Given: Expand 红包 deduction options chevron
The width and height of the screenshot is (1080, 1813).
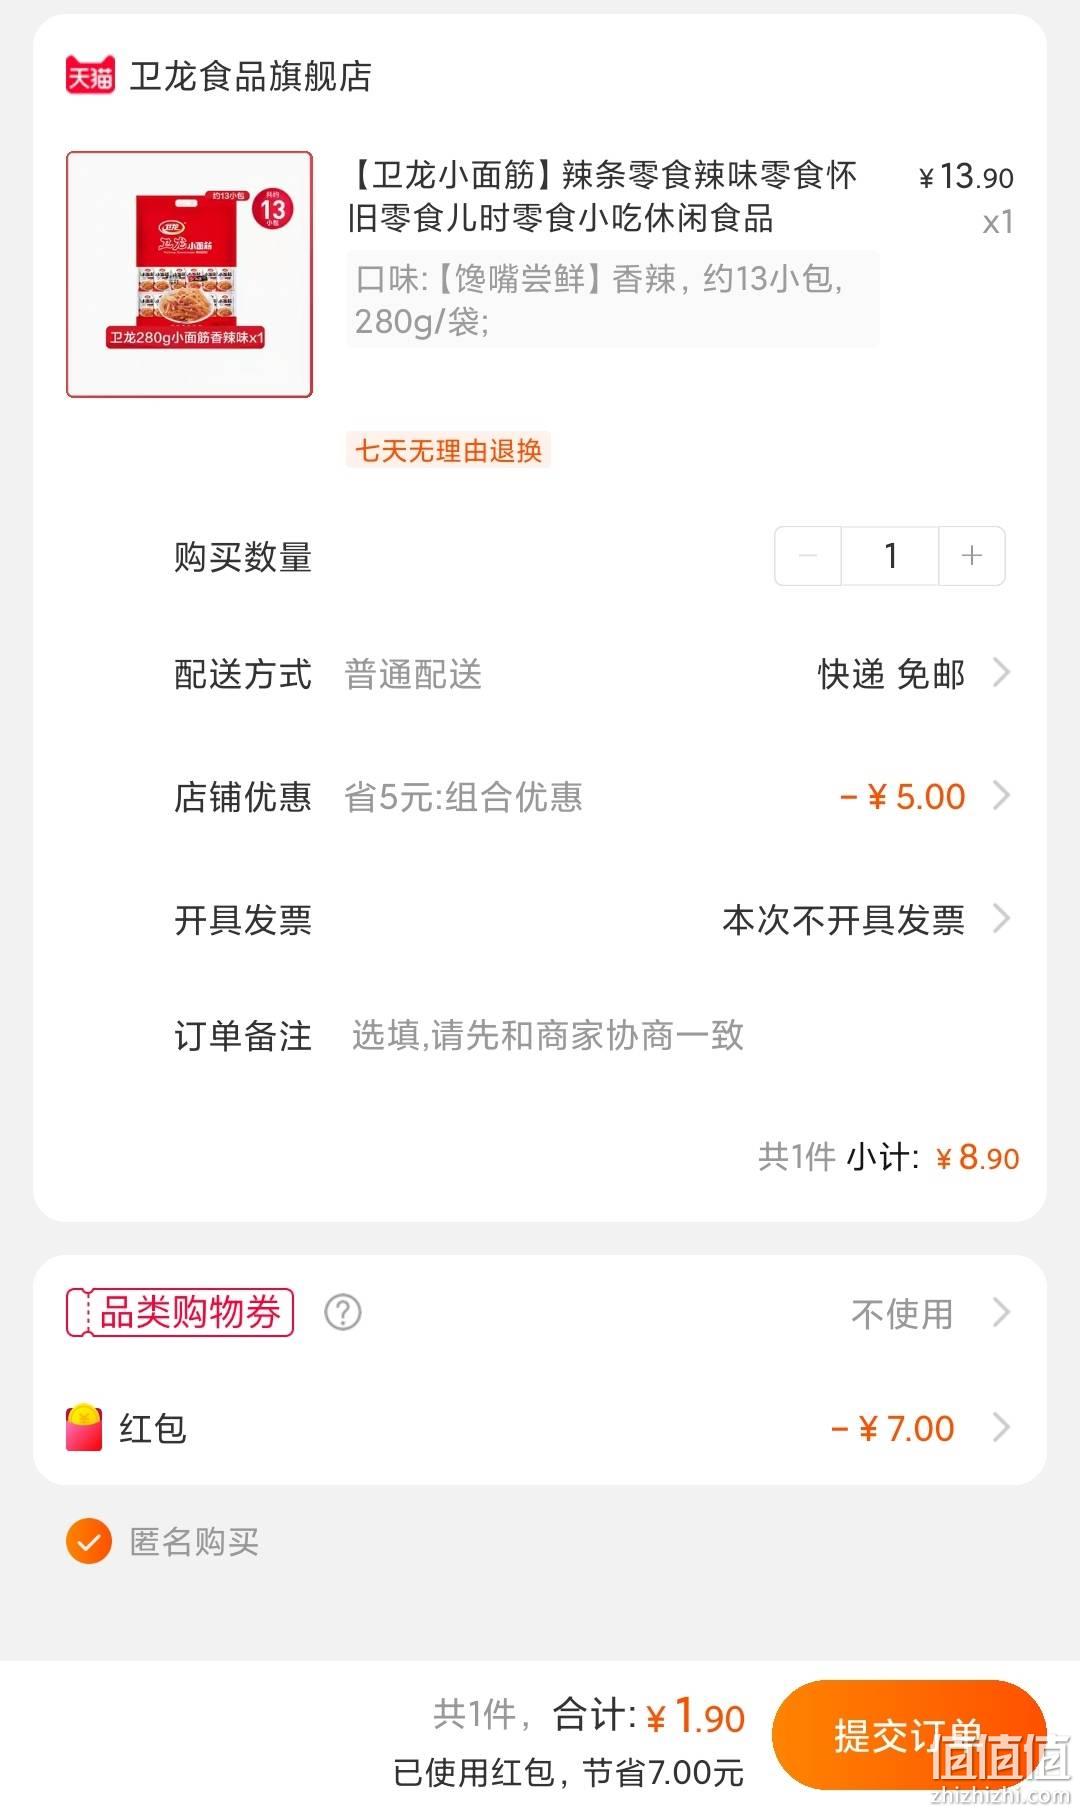Looking at the screenshot, I should 1001,1427.
